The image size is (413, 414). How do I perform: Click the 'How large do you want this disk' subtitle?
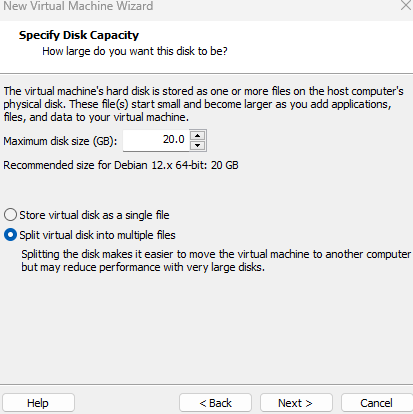[x=135, y=51]
